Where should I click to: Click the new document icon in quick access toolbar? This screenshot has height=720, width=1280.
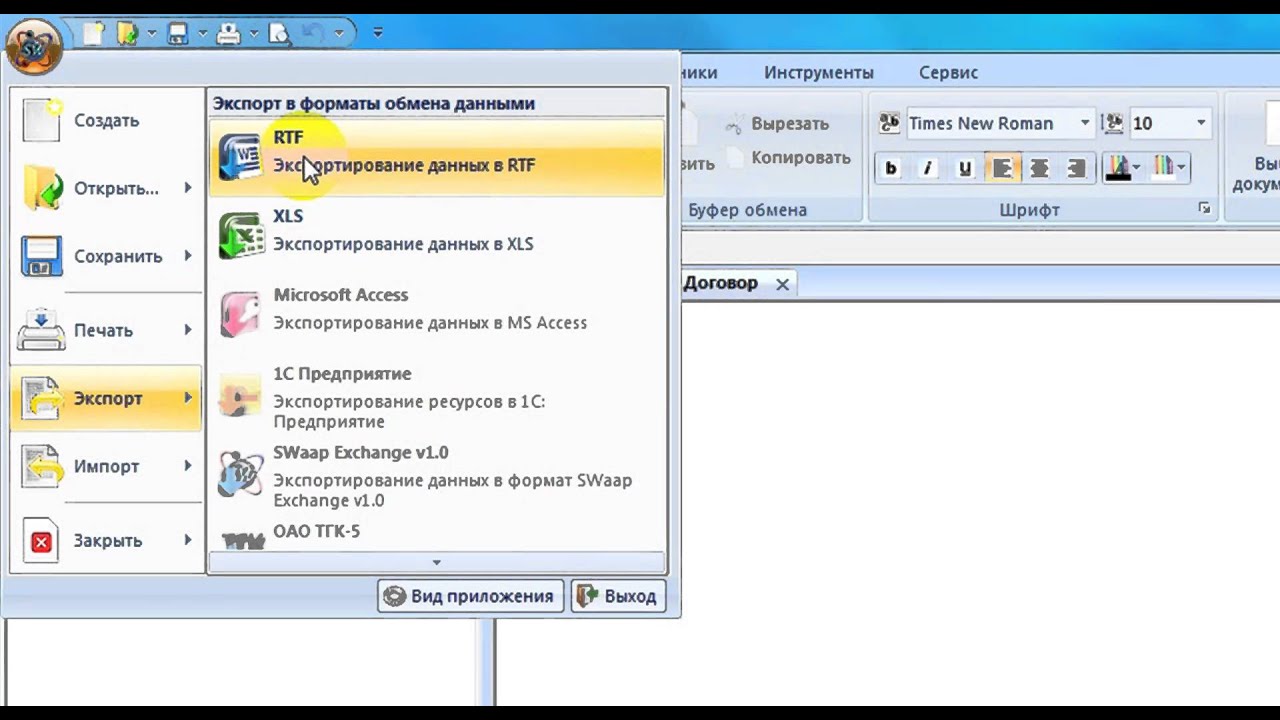(93, 34)
